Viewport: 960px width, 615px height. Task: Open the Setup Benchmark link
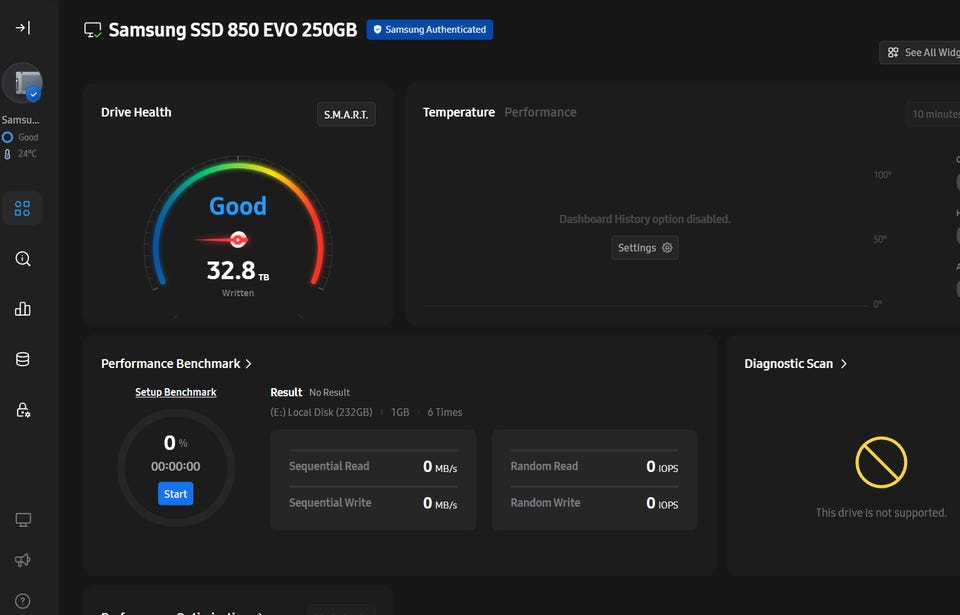point(176,392)
